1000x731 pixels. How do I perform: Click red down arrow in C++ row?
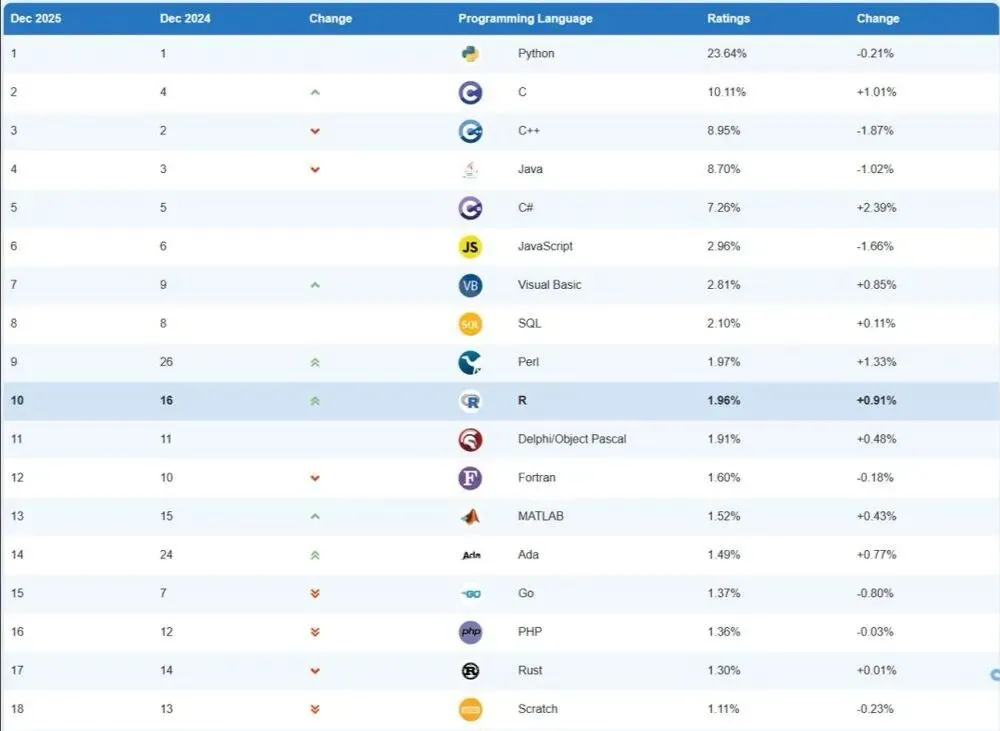314,131
